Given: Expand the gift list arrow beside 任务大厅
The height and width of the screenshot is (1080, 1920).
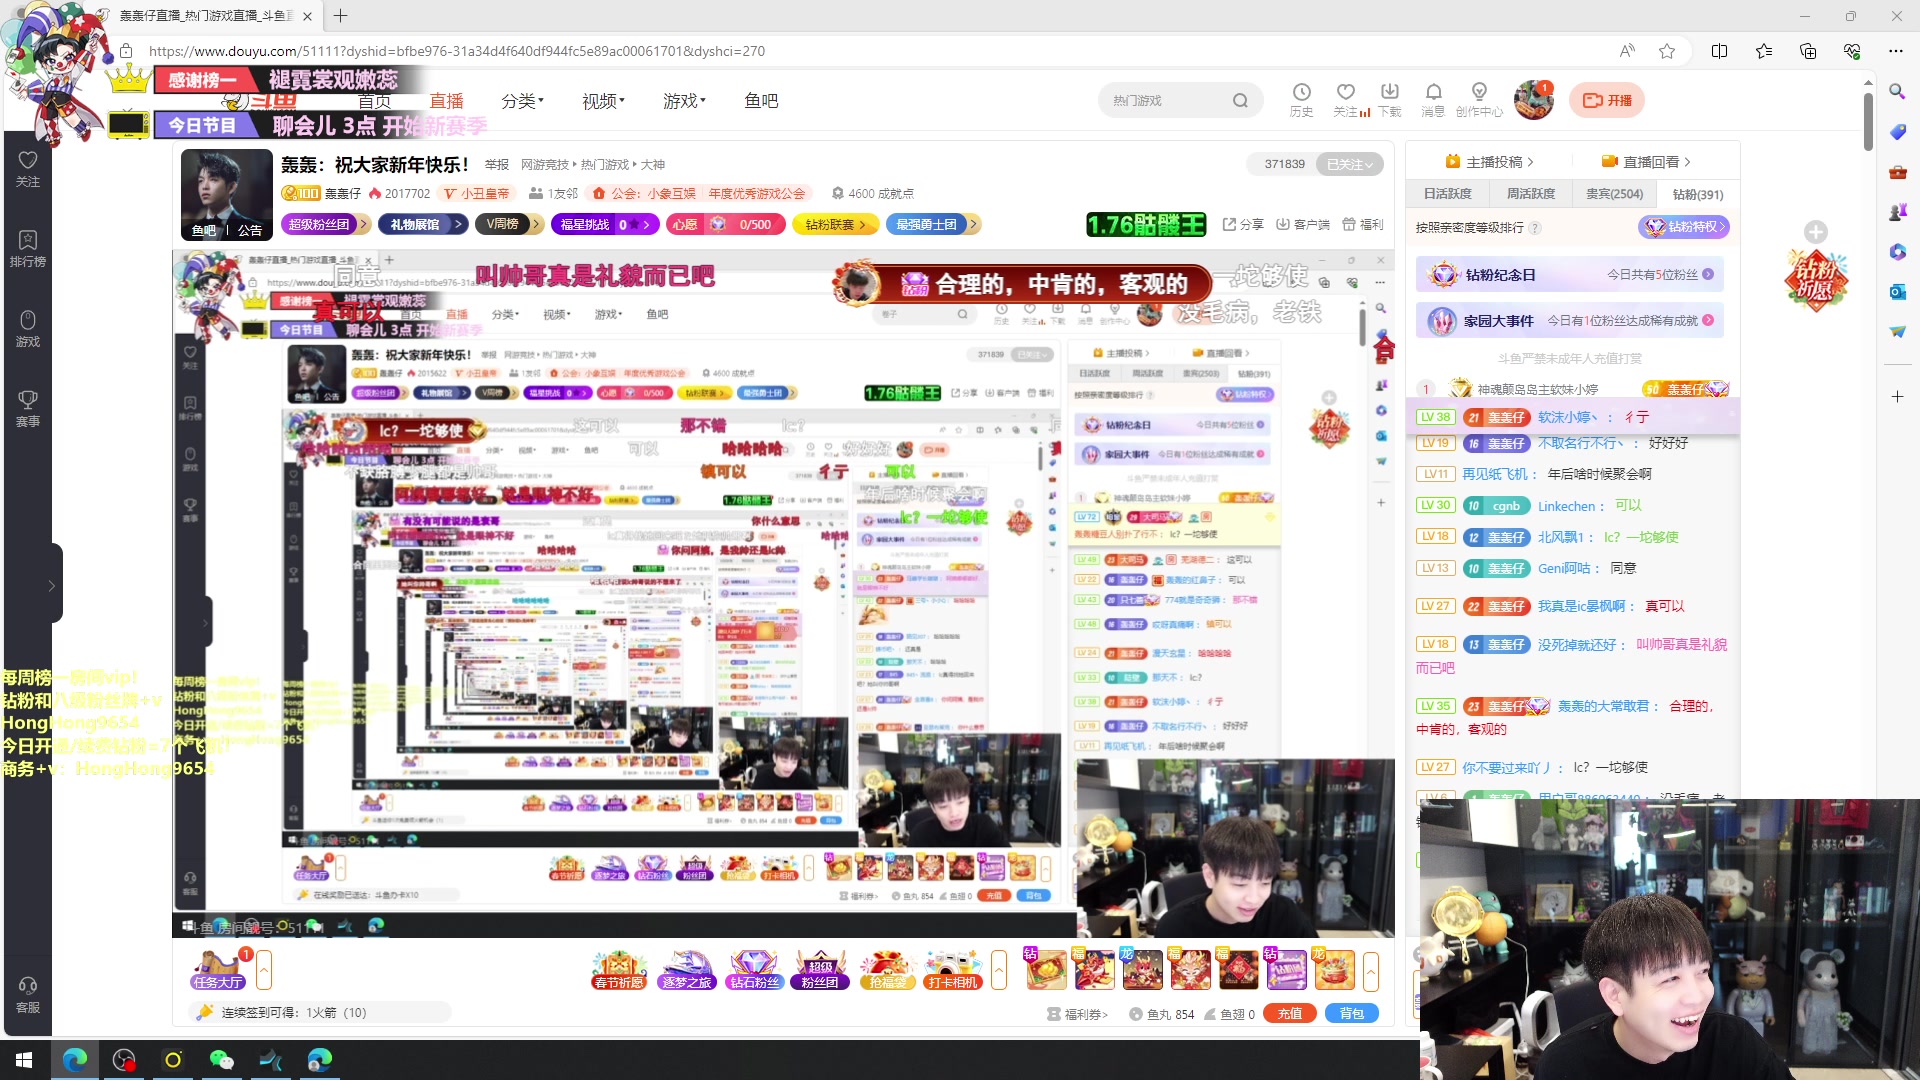Looking at the screenshot, I should pos(264,970).
